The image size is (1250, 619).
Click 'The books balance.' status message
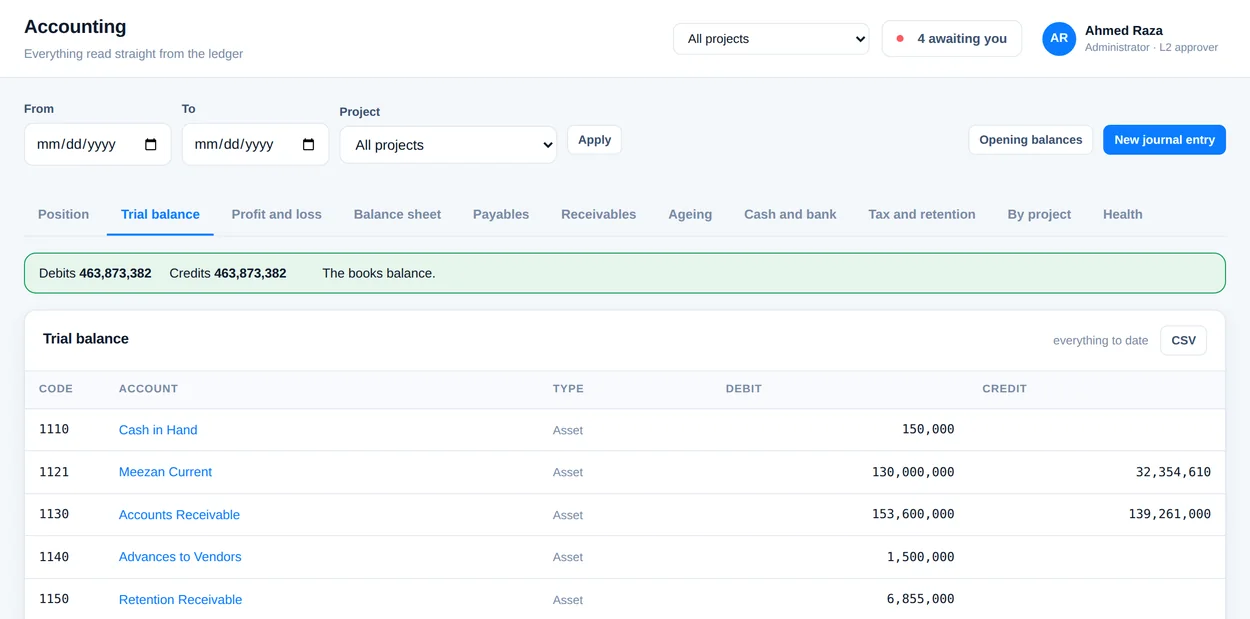379,273
